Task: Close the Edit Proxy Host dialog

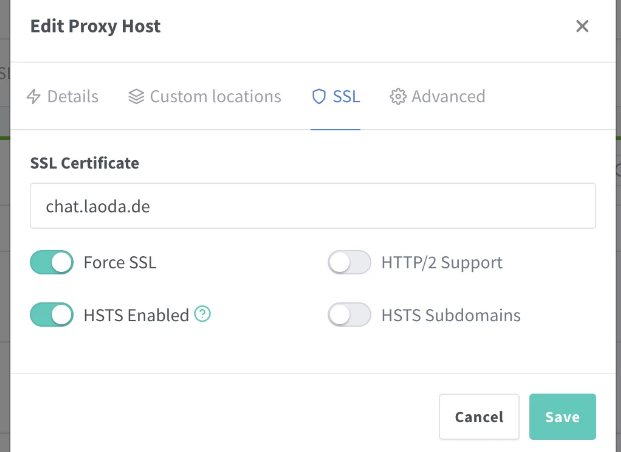Action: (x=582, y=27)
